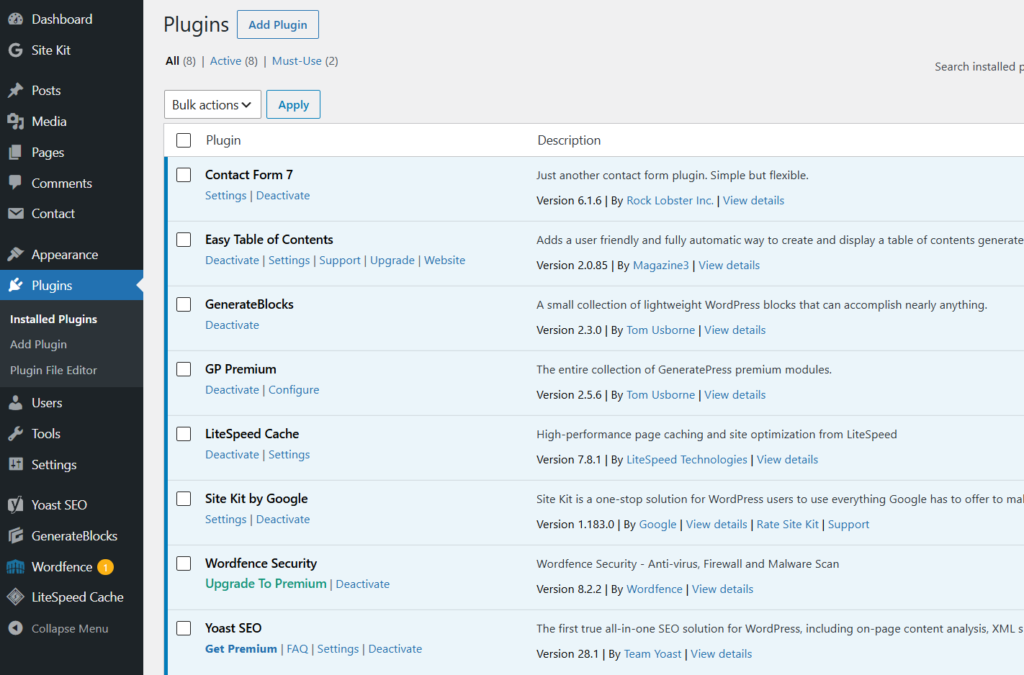Viewport: 1024px width, 675px height.
Task: Check the Easy Table of Contents checkbox
Action: coord(184,240)
